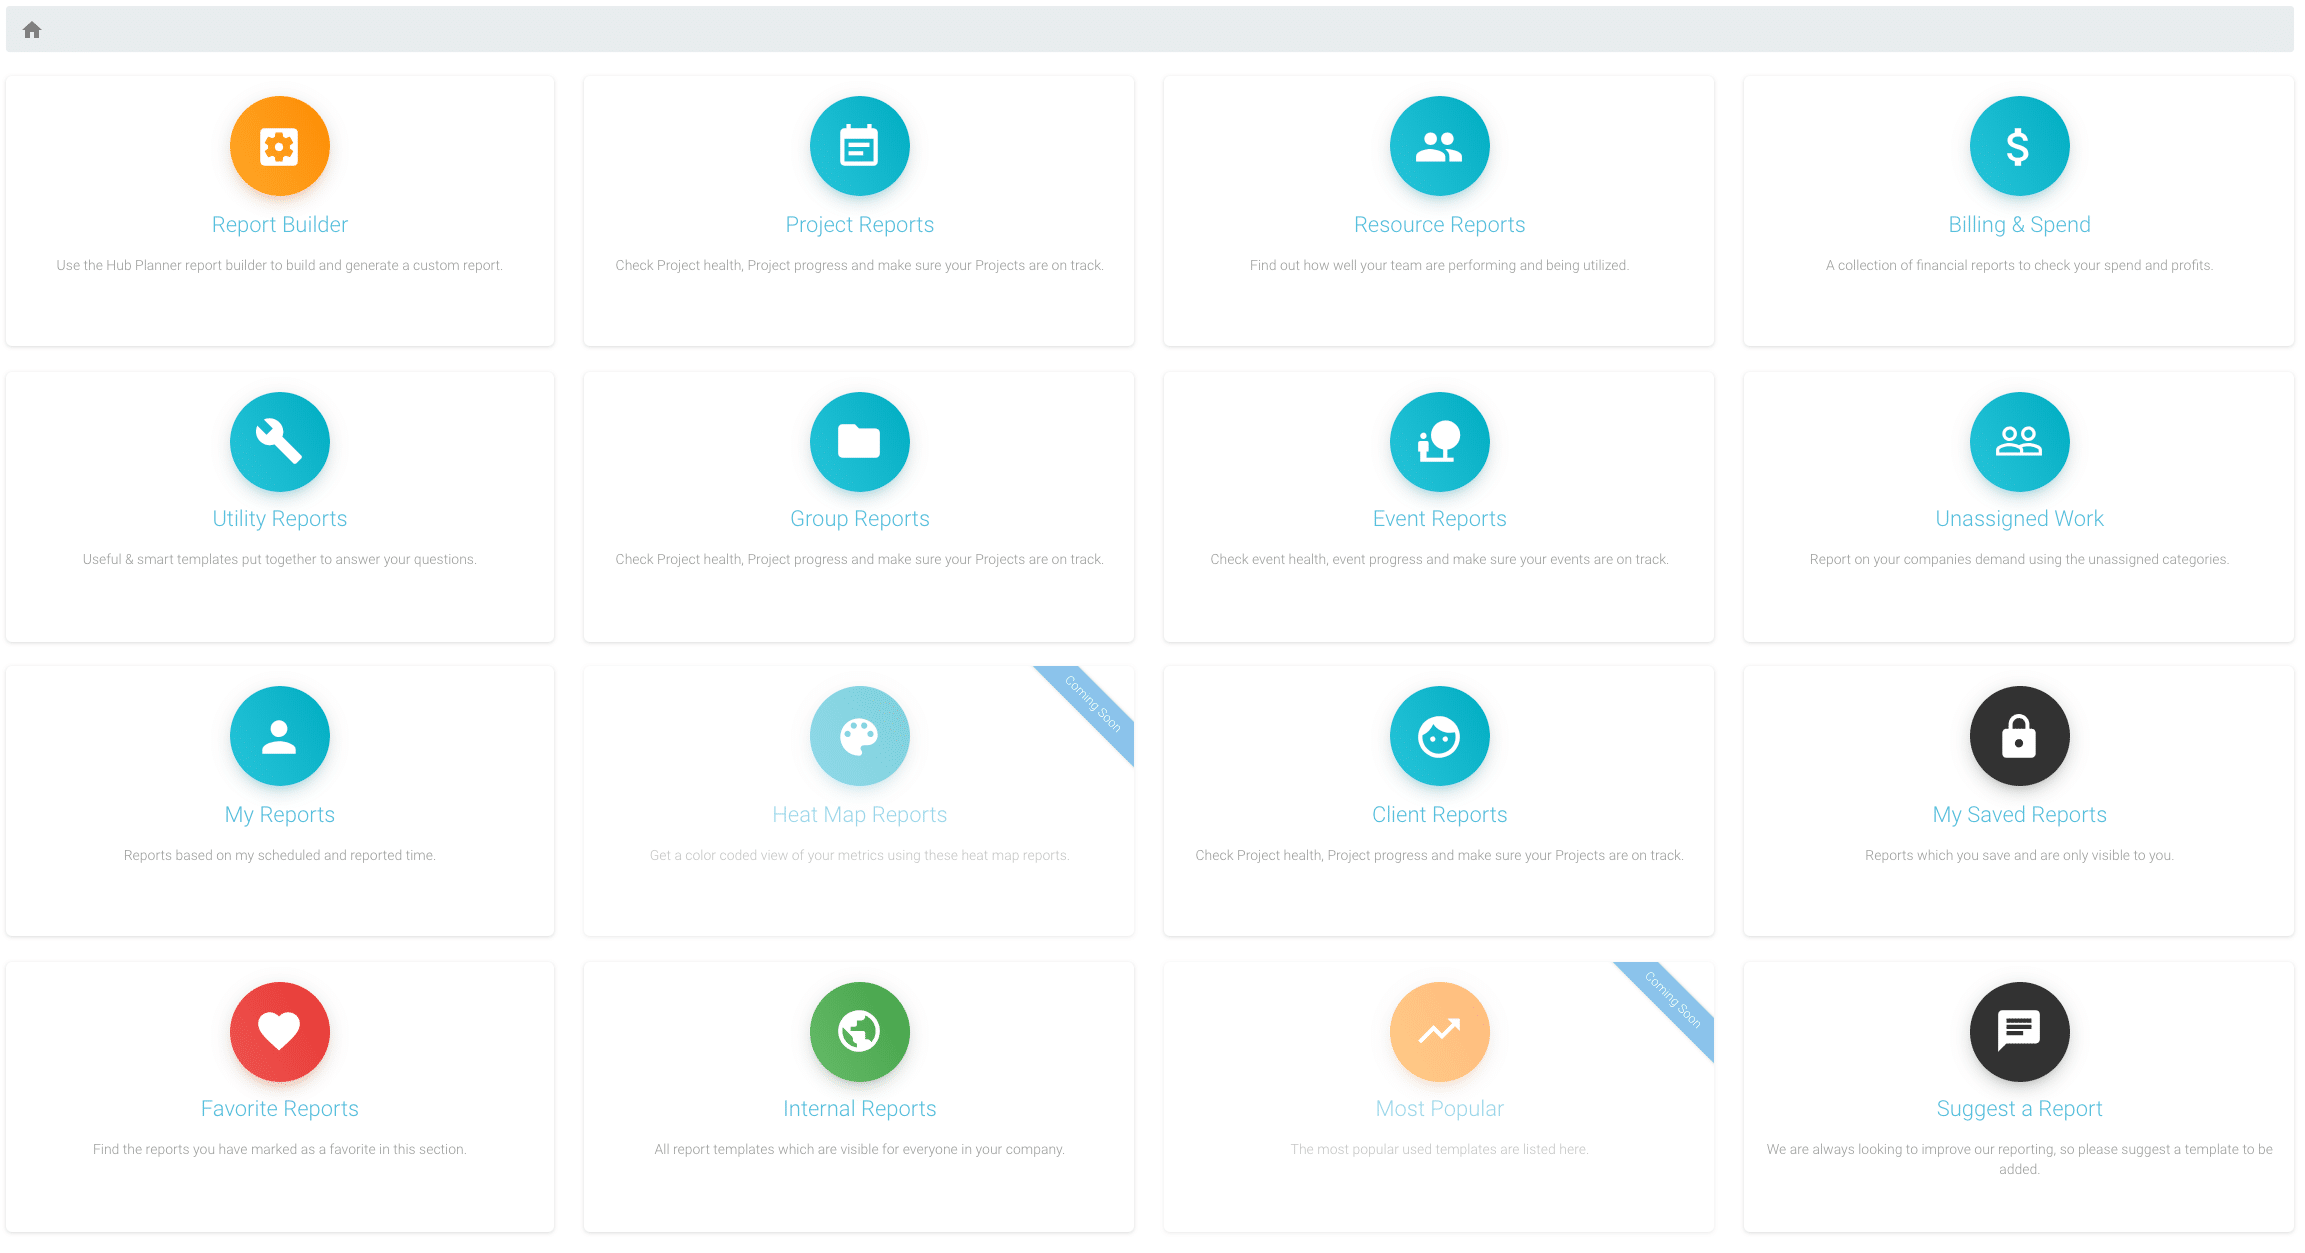2305x1253 pixels.
Task: Click the Resource Reports people icon
Action: click(1439, 146)
